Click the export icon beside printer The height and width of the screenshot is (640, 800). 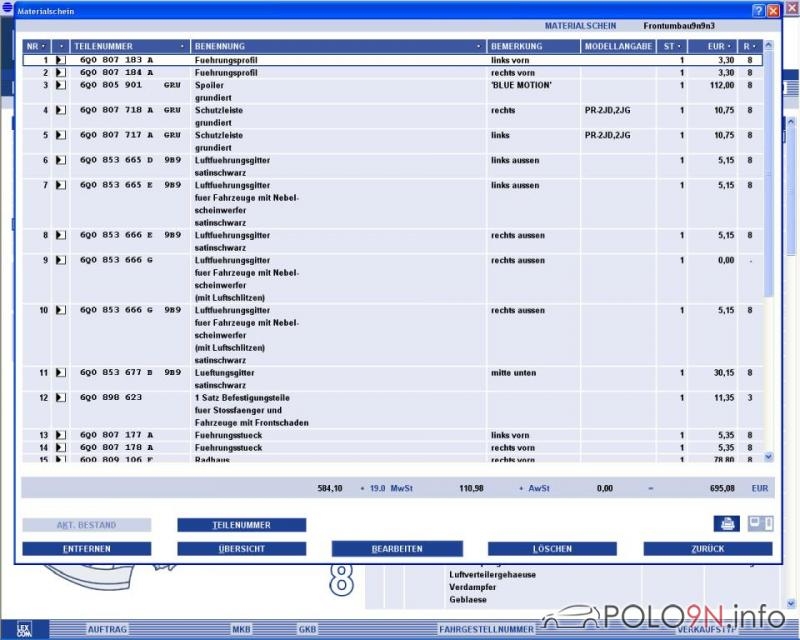coord(760,523)
